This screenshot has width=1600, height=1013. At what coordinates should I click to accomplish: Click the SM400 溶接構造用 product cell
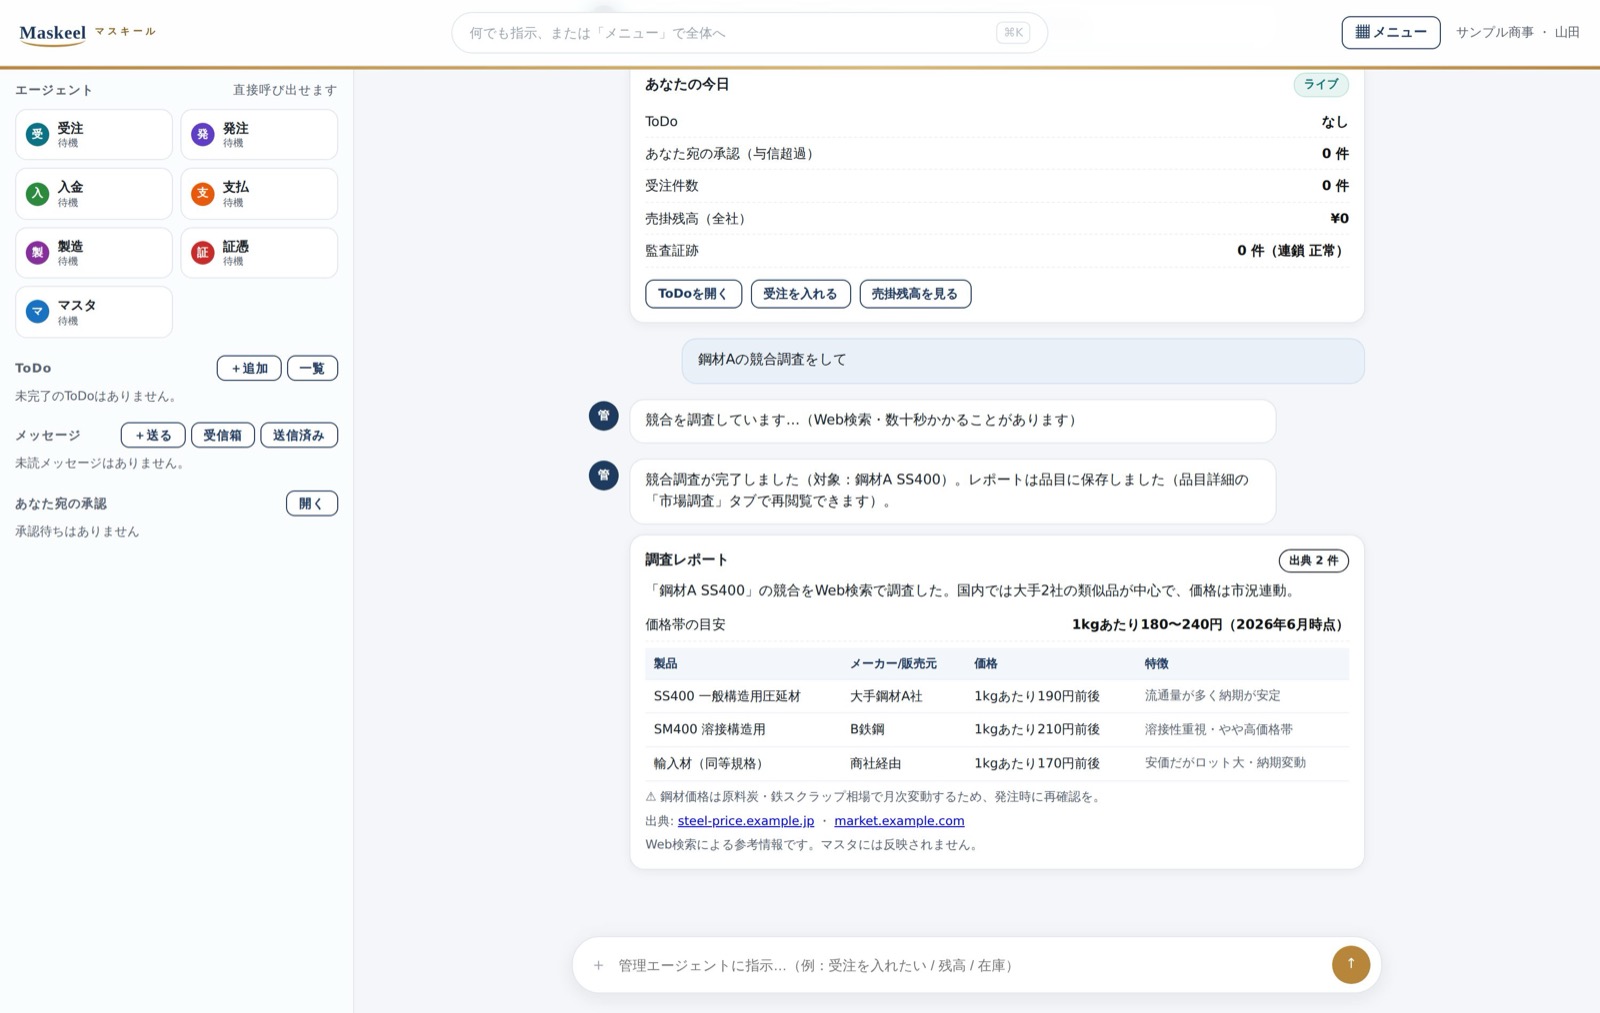(709, 730)
